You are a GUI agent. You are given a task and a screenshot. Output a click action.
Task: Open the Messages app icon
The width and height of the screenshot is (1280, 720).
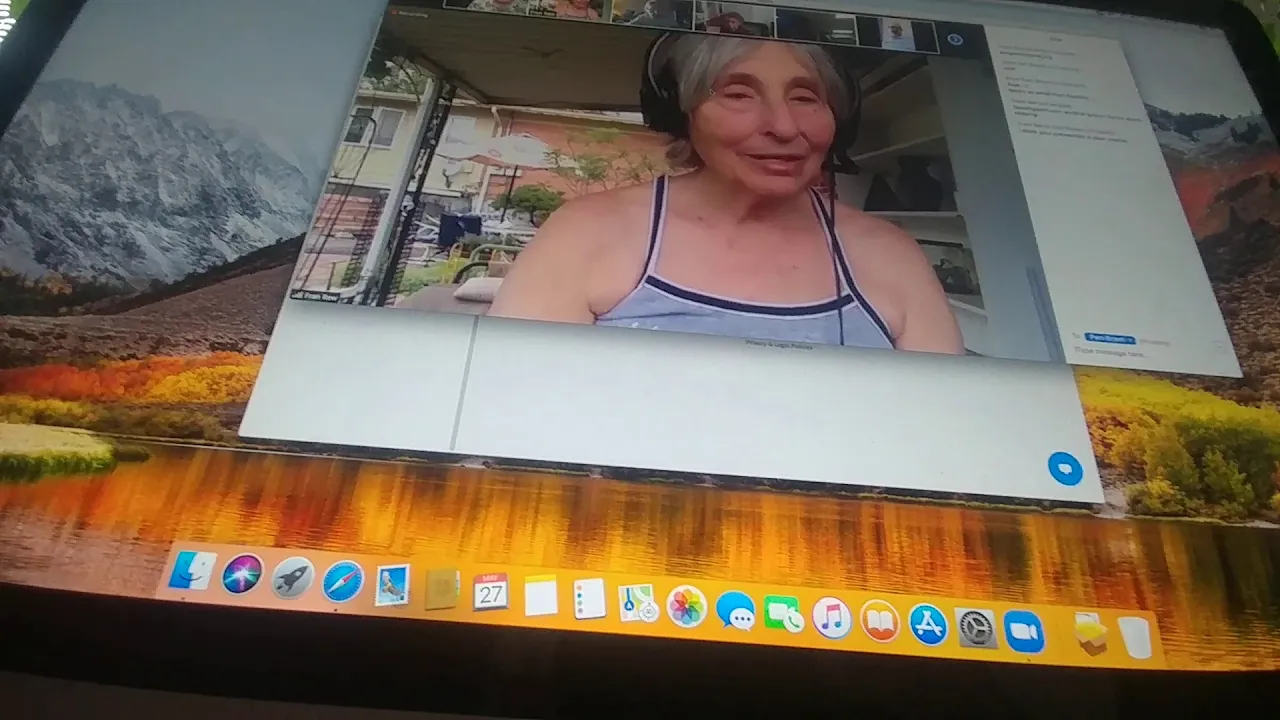coord(735,611)
